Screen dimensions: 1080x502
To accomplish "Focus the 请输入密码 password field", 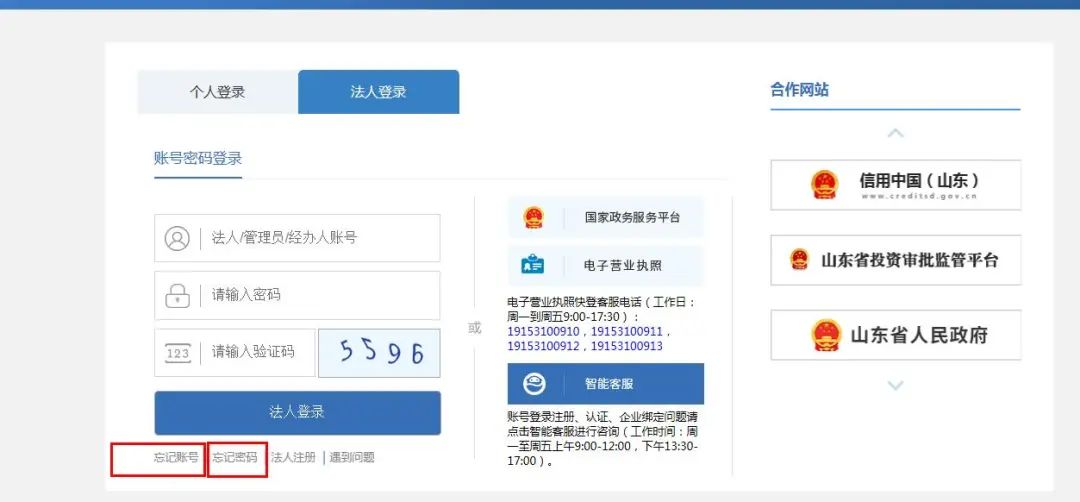I will [x=320, y=295].
